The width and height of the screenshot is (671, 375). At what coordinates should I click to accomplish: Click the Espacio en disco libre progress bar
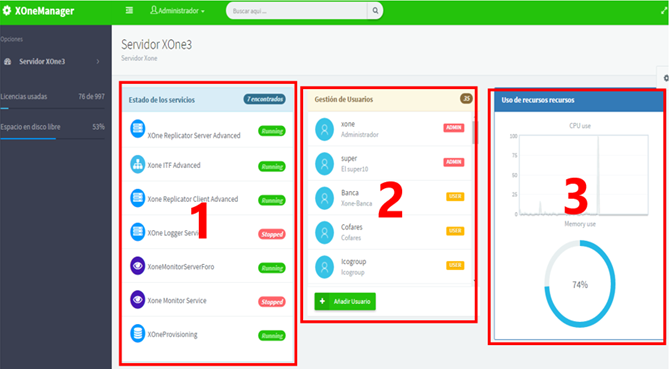click(x=53, y=139)
